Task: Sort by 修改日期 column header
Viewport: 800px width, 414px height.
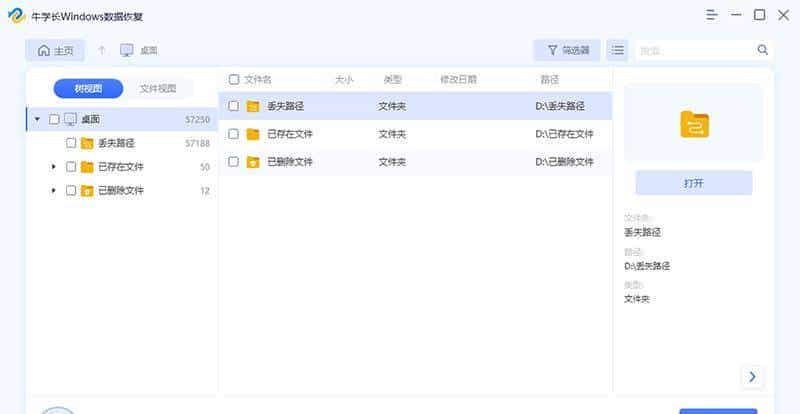Action: tap(458, 80)
